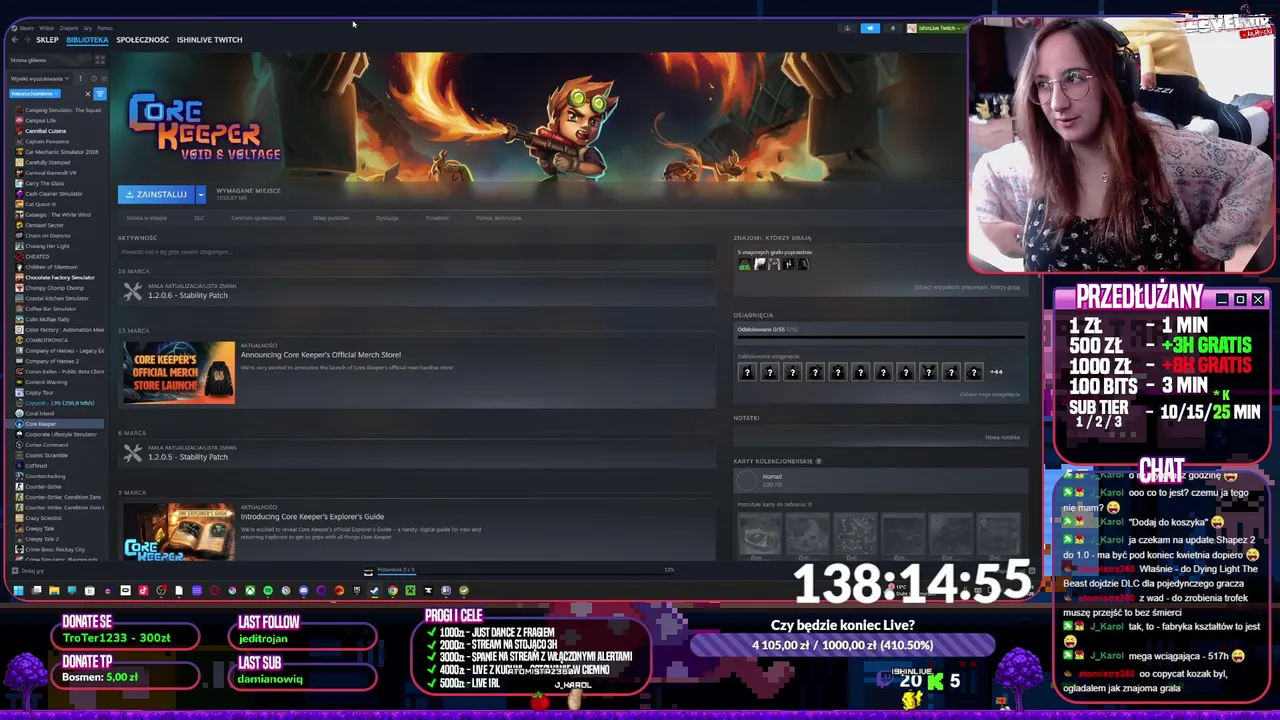Open the ISHINLIVE TWITCH profile tab
The height and width of the screenshot is (720, 1280).
209,40
